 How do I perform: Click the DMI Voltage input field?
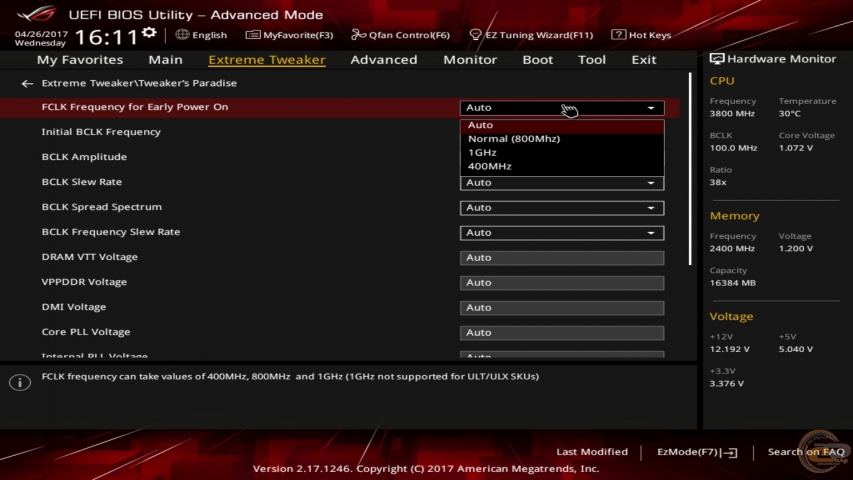tap(562, 308)
